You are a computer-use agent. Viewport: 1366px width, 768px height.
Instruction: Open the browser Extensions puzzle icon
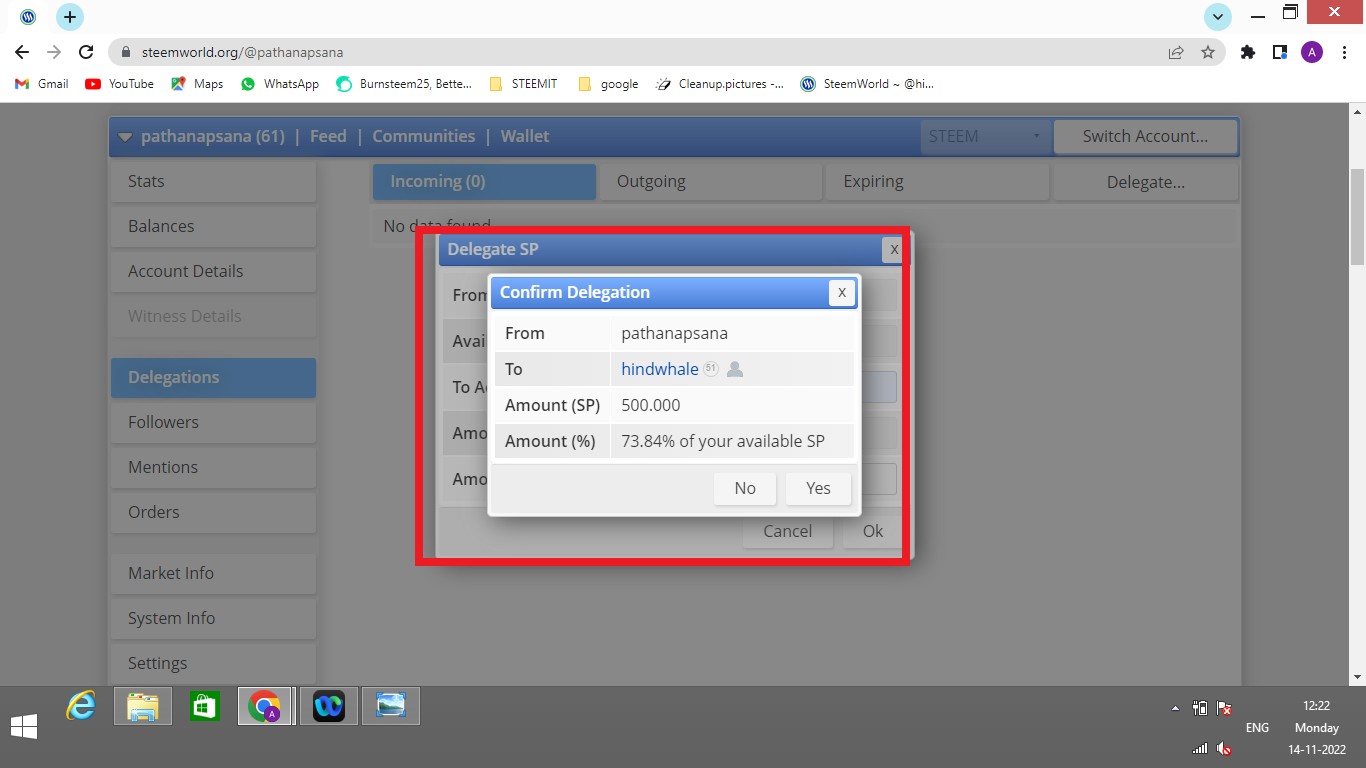click(x=1247, y=51)
